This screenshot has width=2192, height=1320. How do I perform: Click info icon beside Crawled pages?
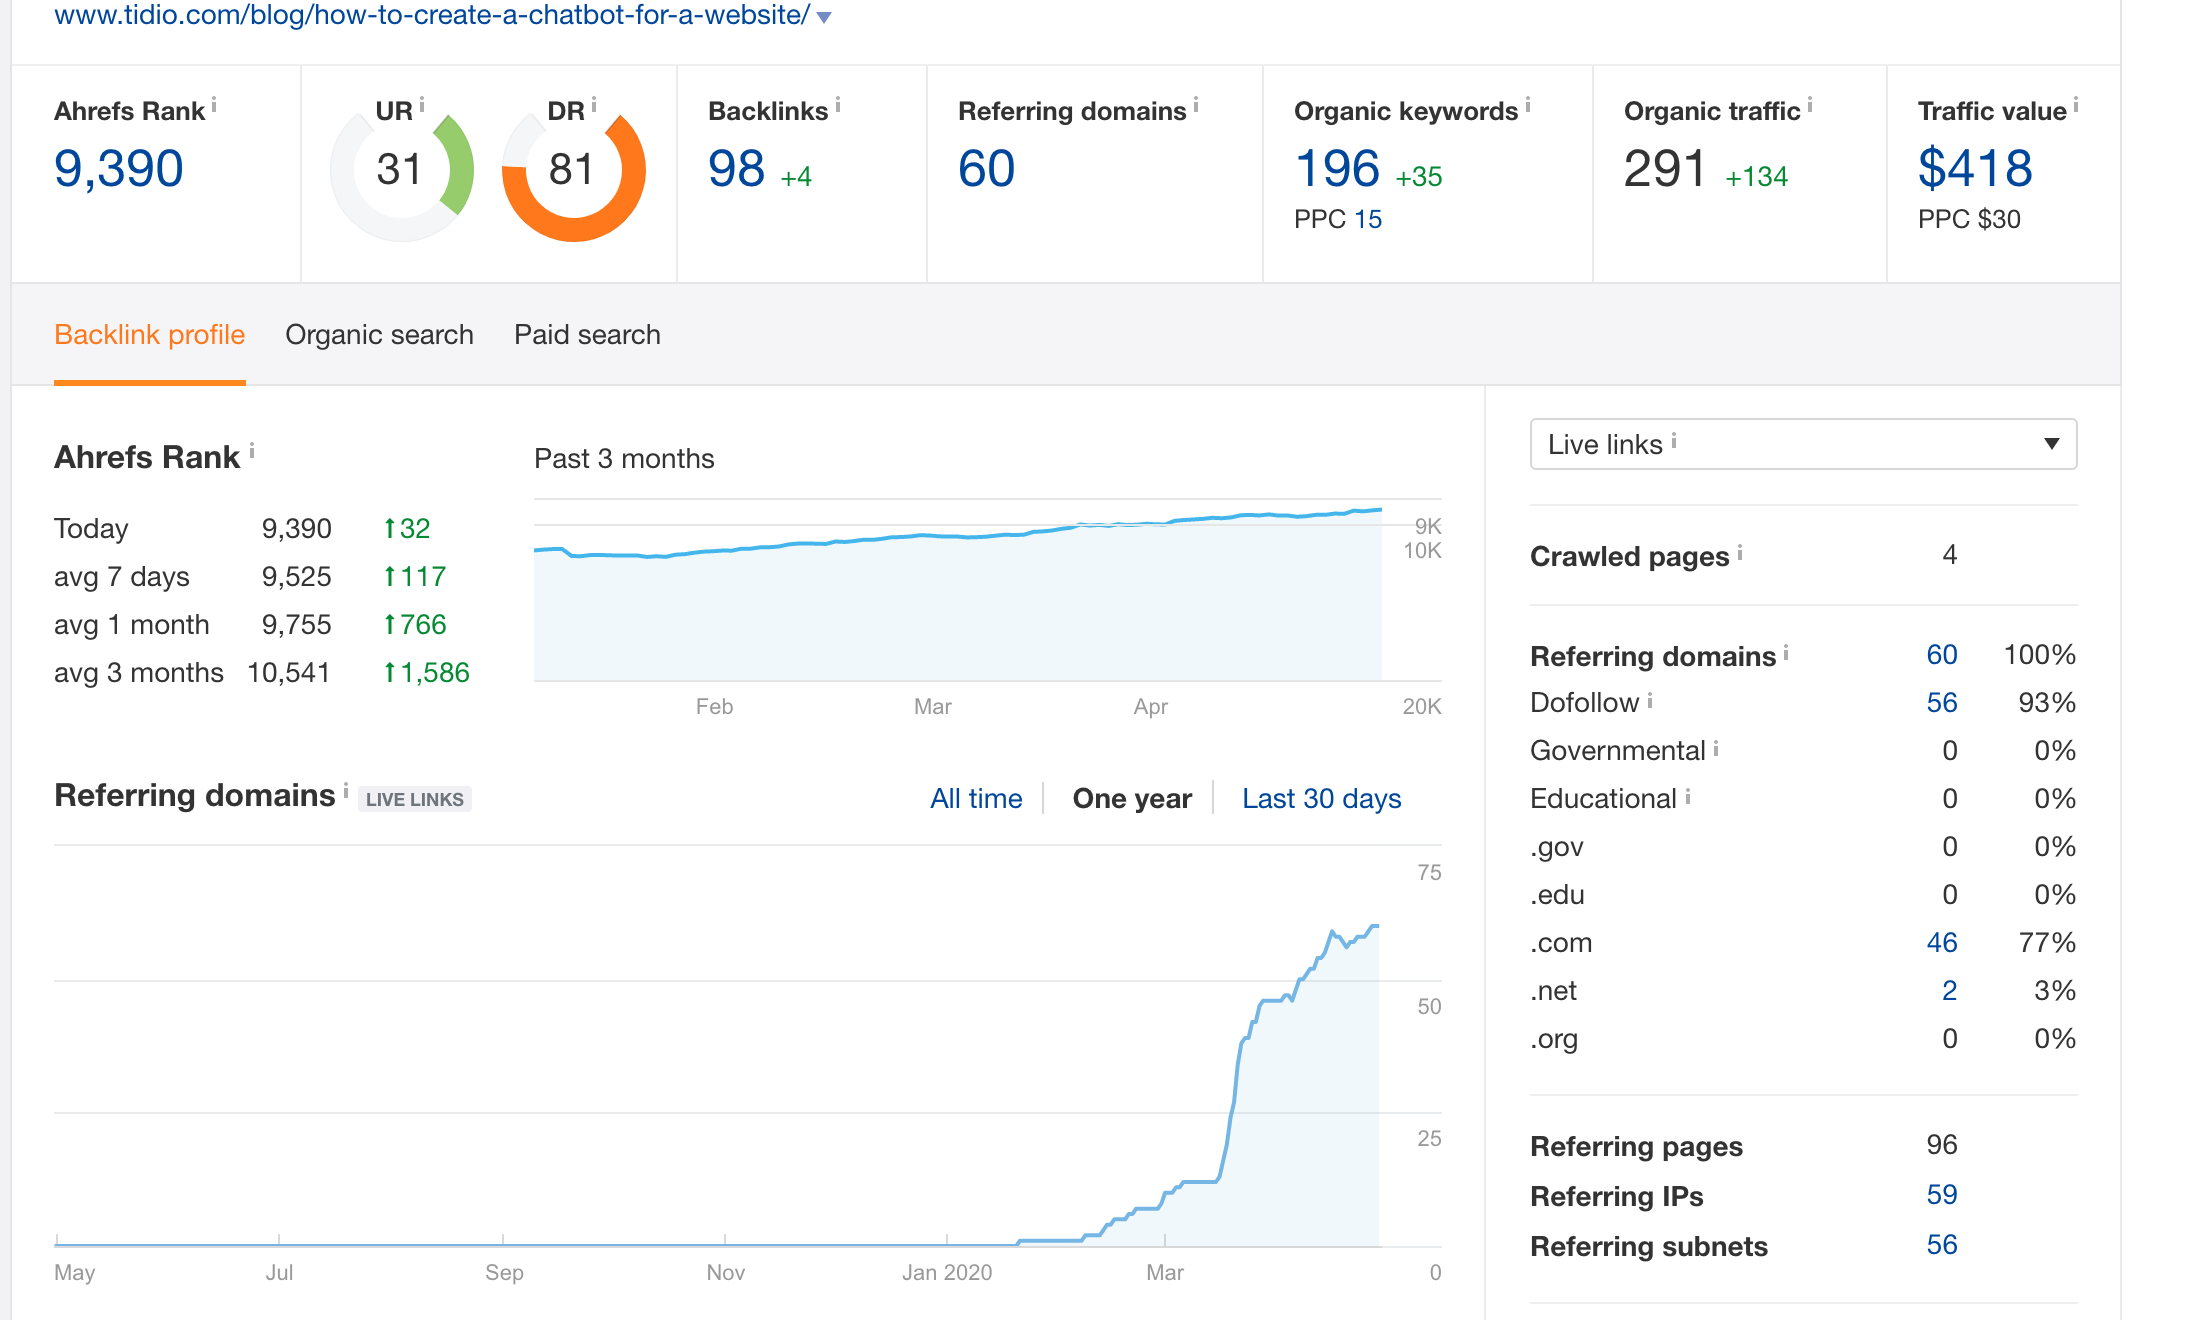[x=1740, y=552]
